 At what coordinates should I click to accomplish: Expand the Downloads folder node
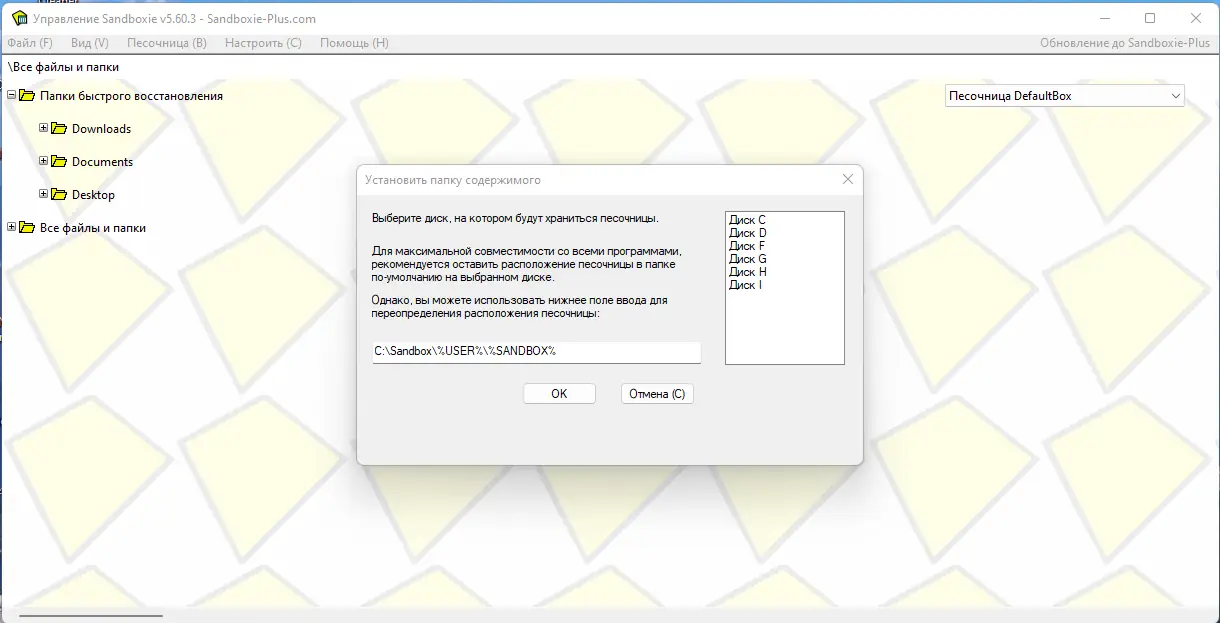coord(44,128)
